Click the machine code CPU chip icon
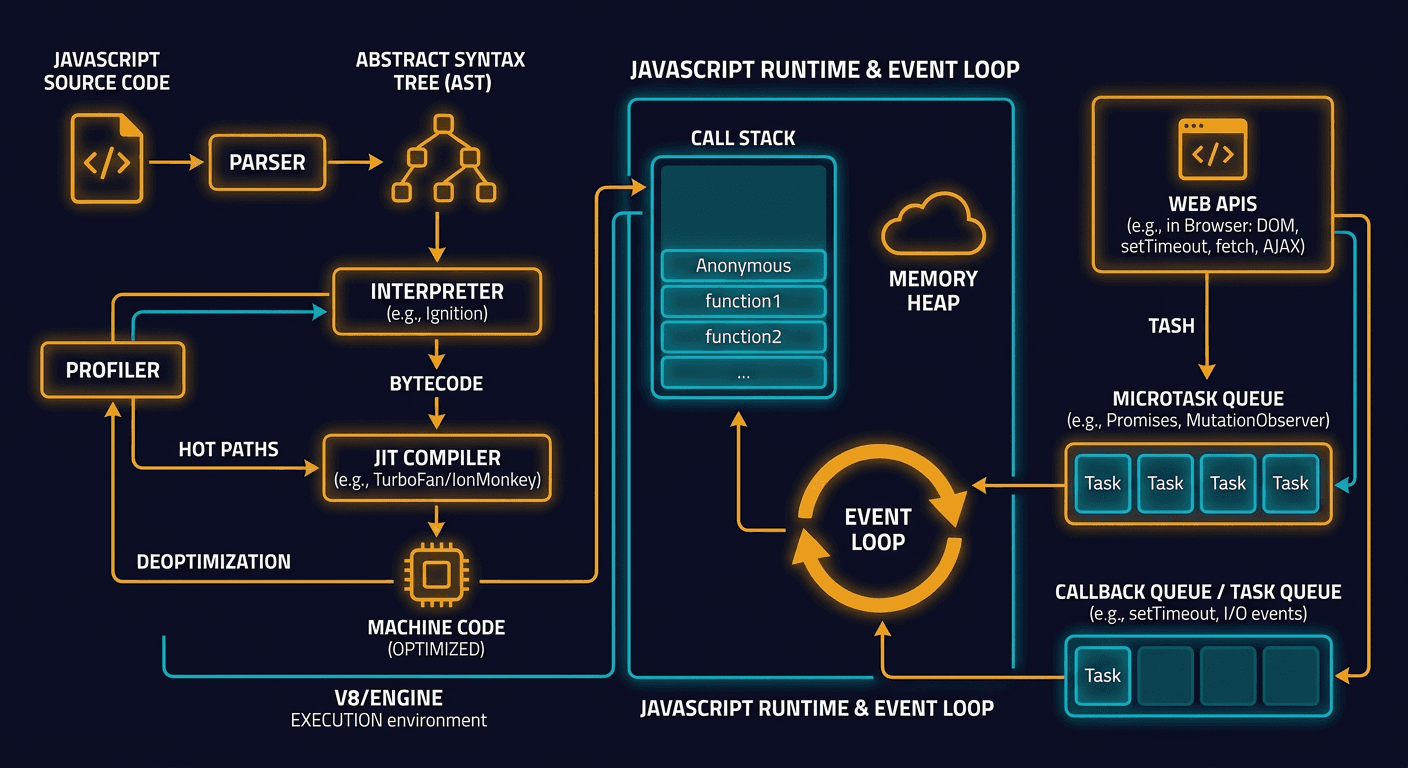 pyautogui.click(x=437, y=575)
